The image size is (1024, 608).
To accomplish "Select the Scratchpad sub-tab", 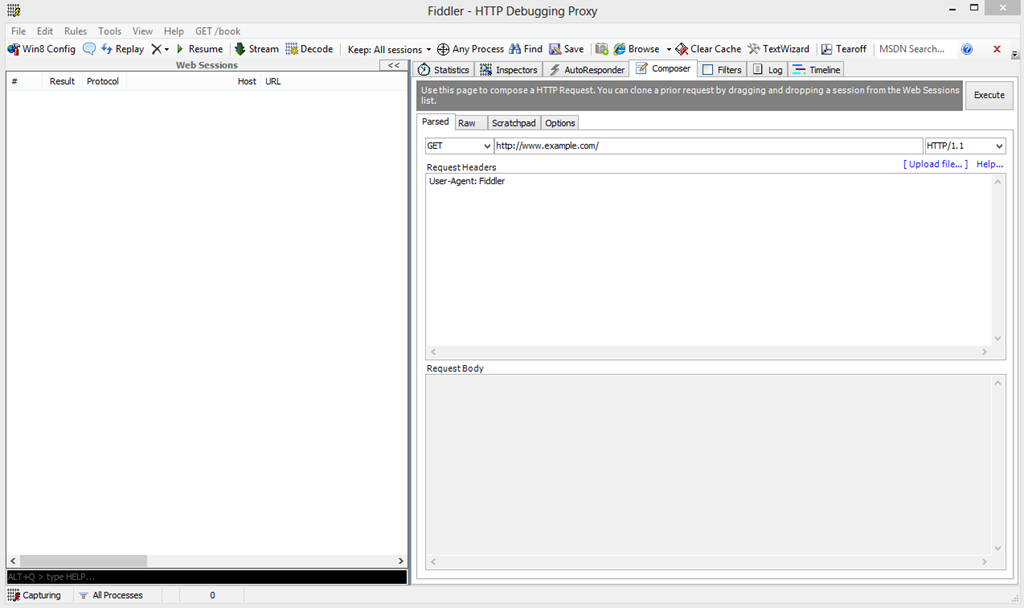I will pyautogui.click(x=513, y=123).
